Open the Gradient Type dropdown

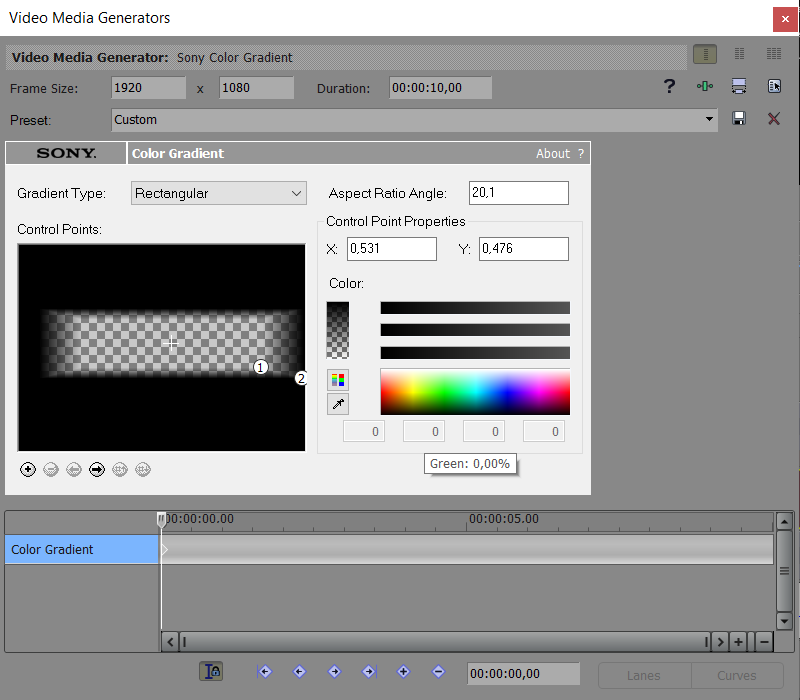(219, 193)
